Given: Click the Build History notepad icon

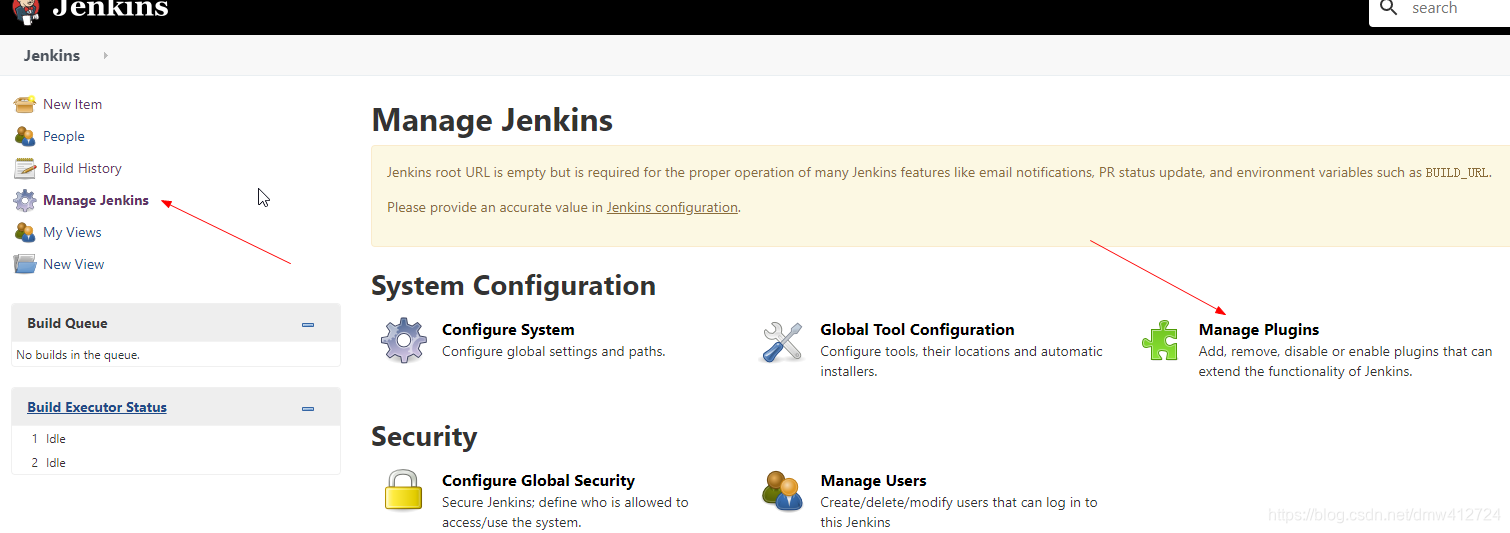Looking at the screenshot, I should [x=25, y=168].
